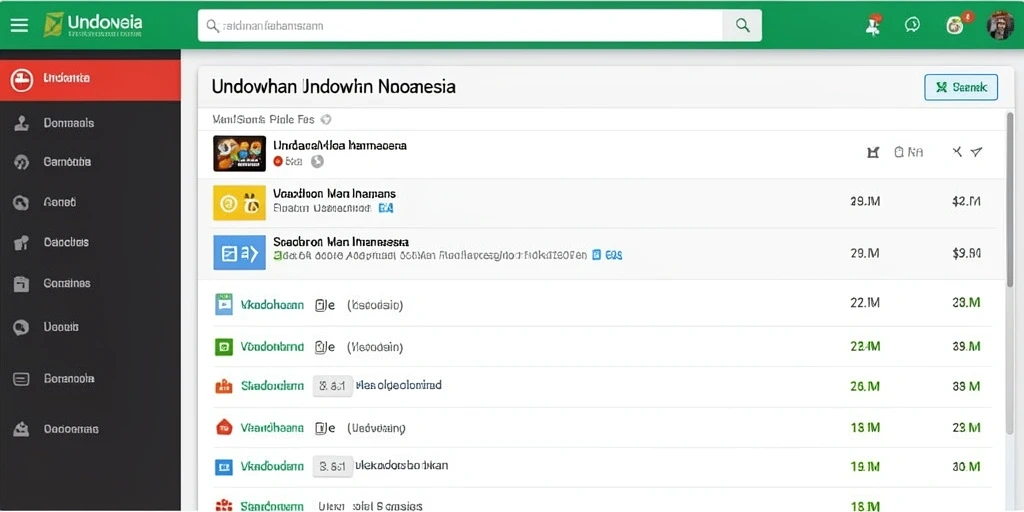Select the red highlighted Undonesia sidebar item

point(90,78)
